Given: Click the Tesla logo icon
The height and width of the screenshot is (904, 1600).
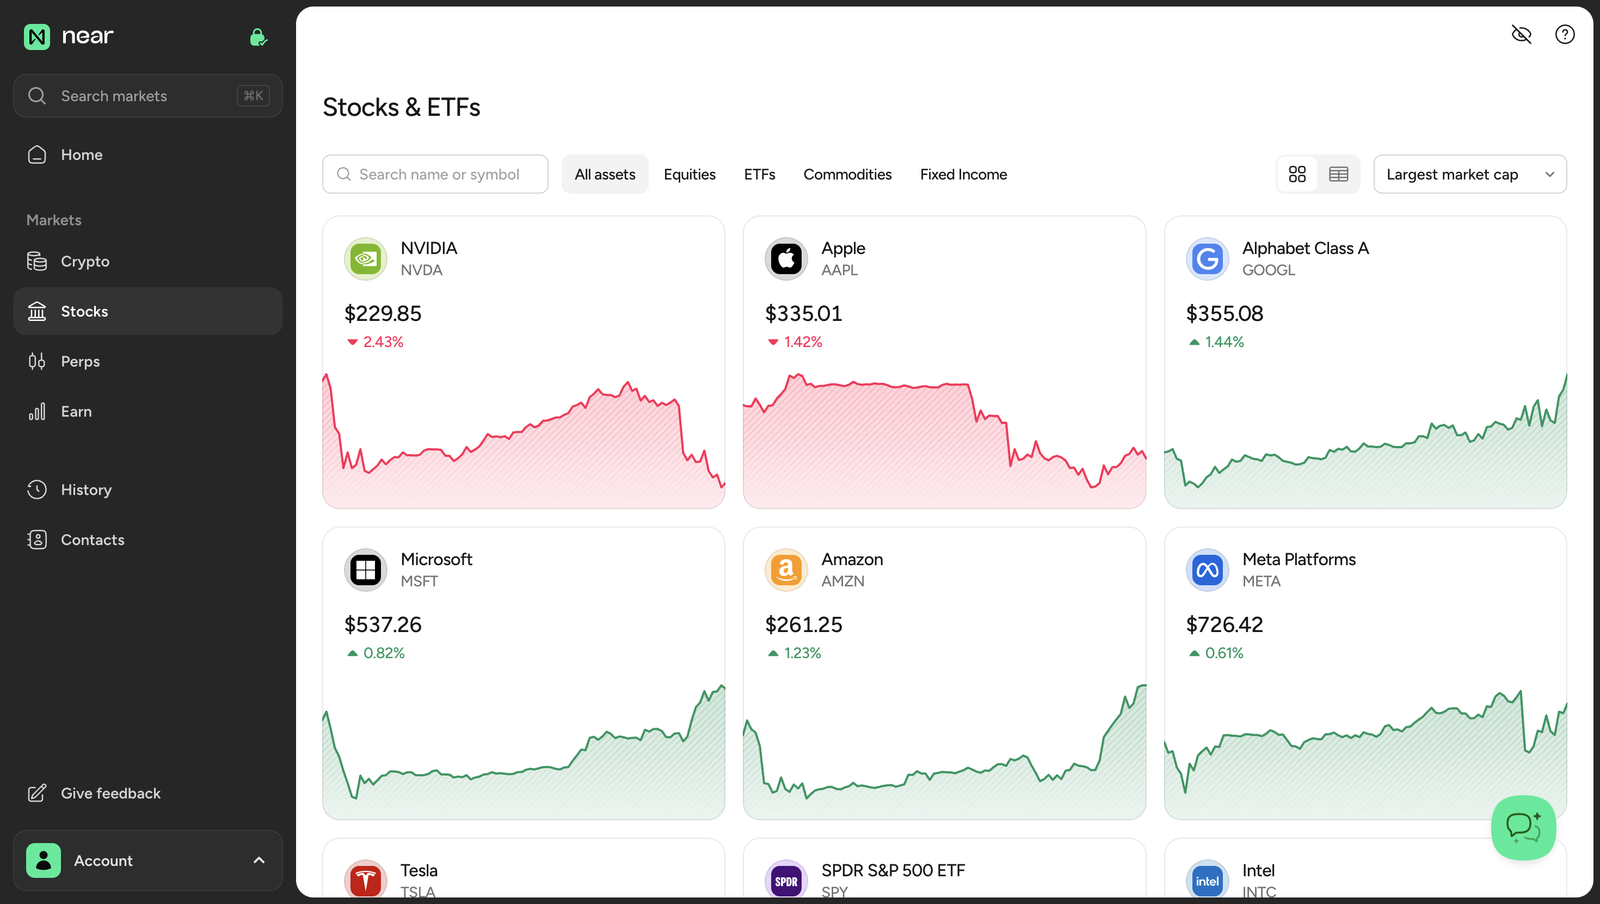Looking at the screenshot, I should coord(366,879).
